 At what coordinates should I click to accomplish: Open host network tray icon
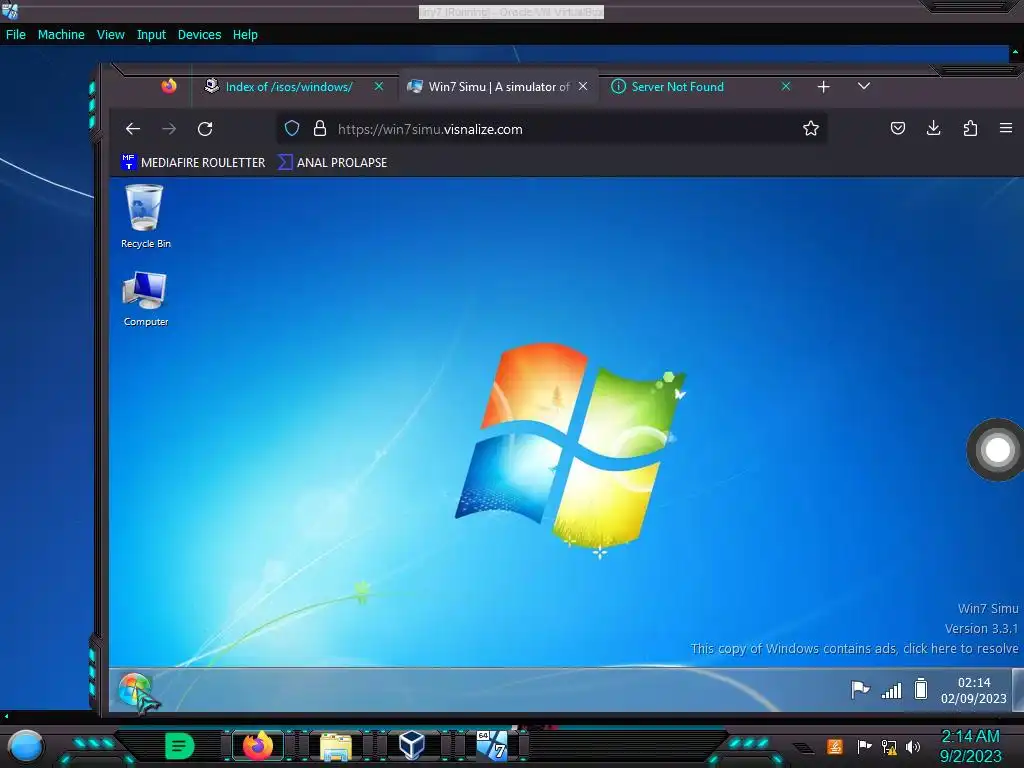pyautogui.click(x=889, y=746)
